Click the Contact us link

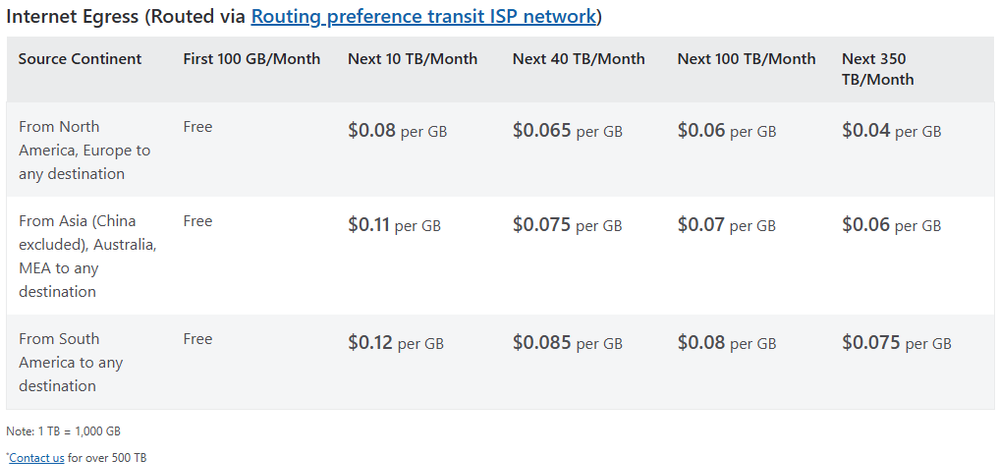(x=37, y=458)
